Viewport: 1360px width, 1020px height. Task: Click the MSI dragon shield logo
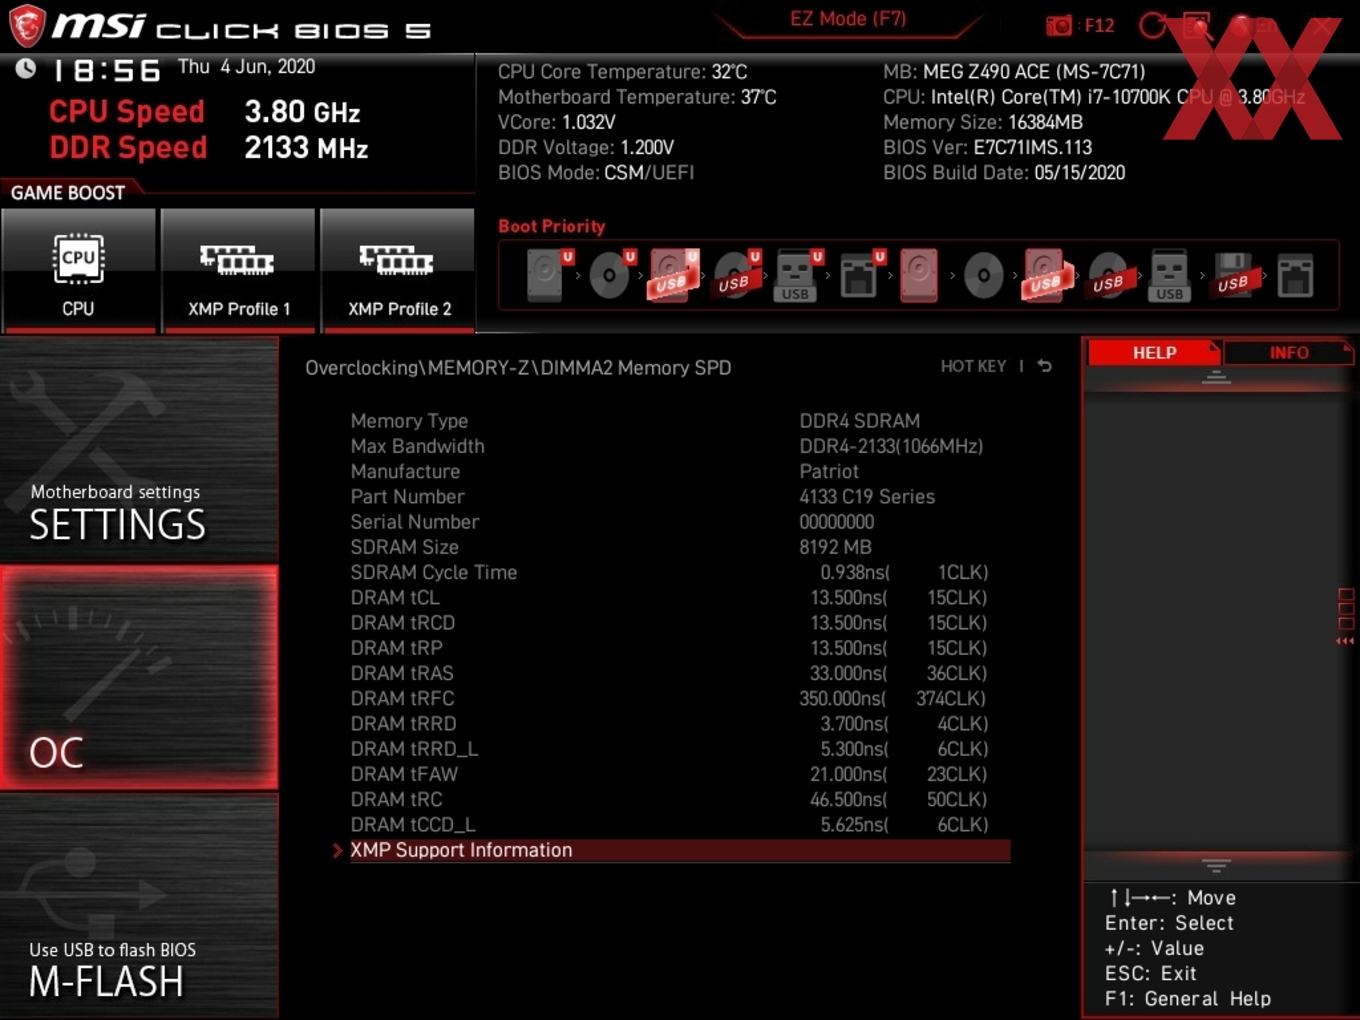tap(26, 25)
